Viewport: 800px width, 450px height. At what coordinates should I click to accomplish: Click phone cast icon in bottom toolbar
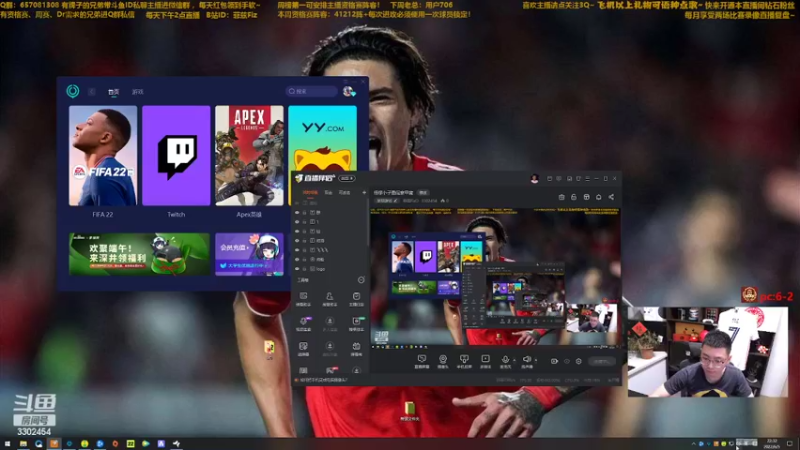click(464, 361)
